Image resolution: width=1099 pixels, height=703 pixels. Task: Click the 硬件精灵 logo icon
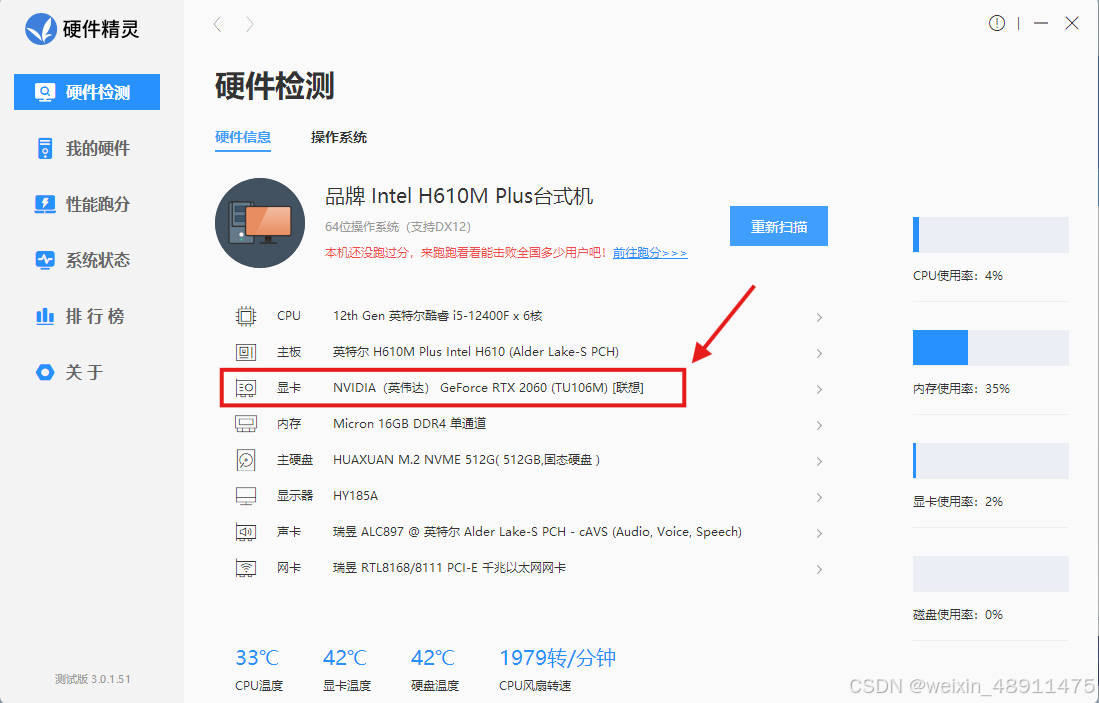tap(41, 29)
